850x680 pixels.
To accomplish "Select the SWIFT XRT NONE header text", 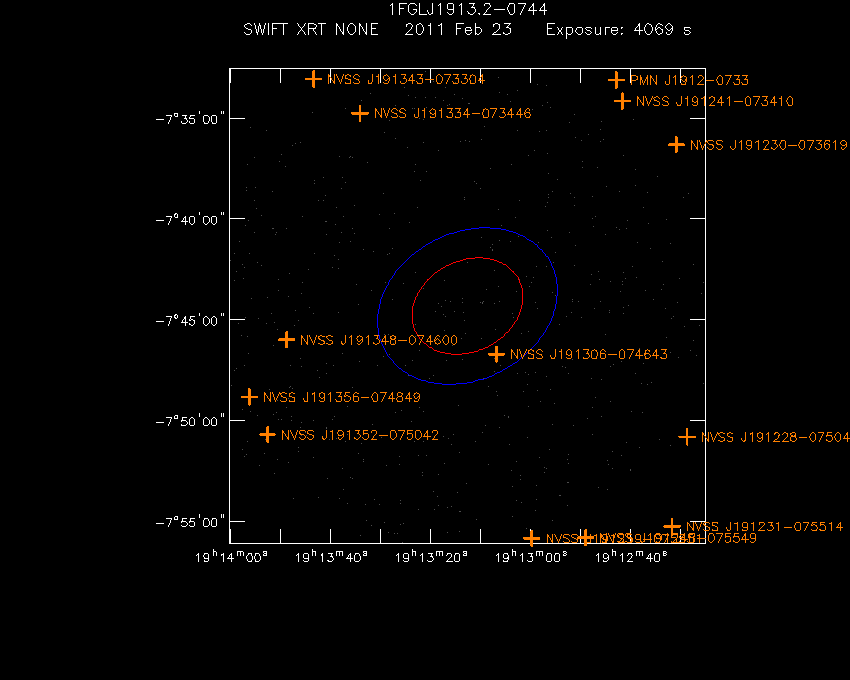I will (311, 29).
